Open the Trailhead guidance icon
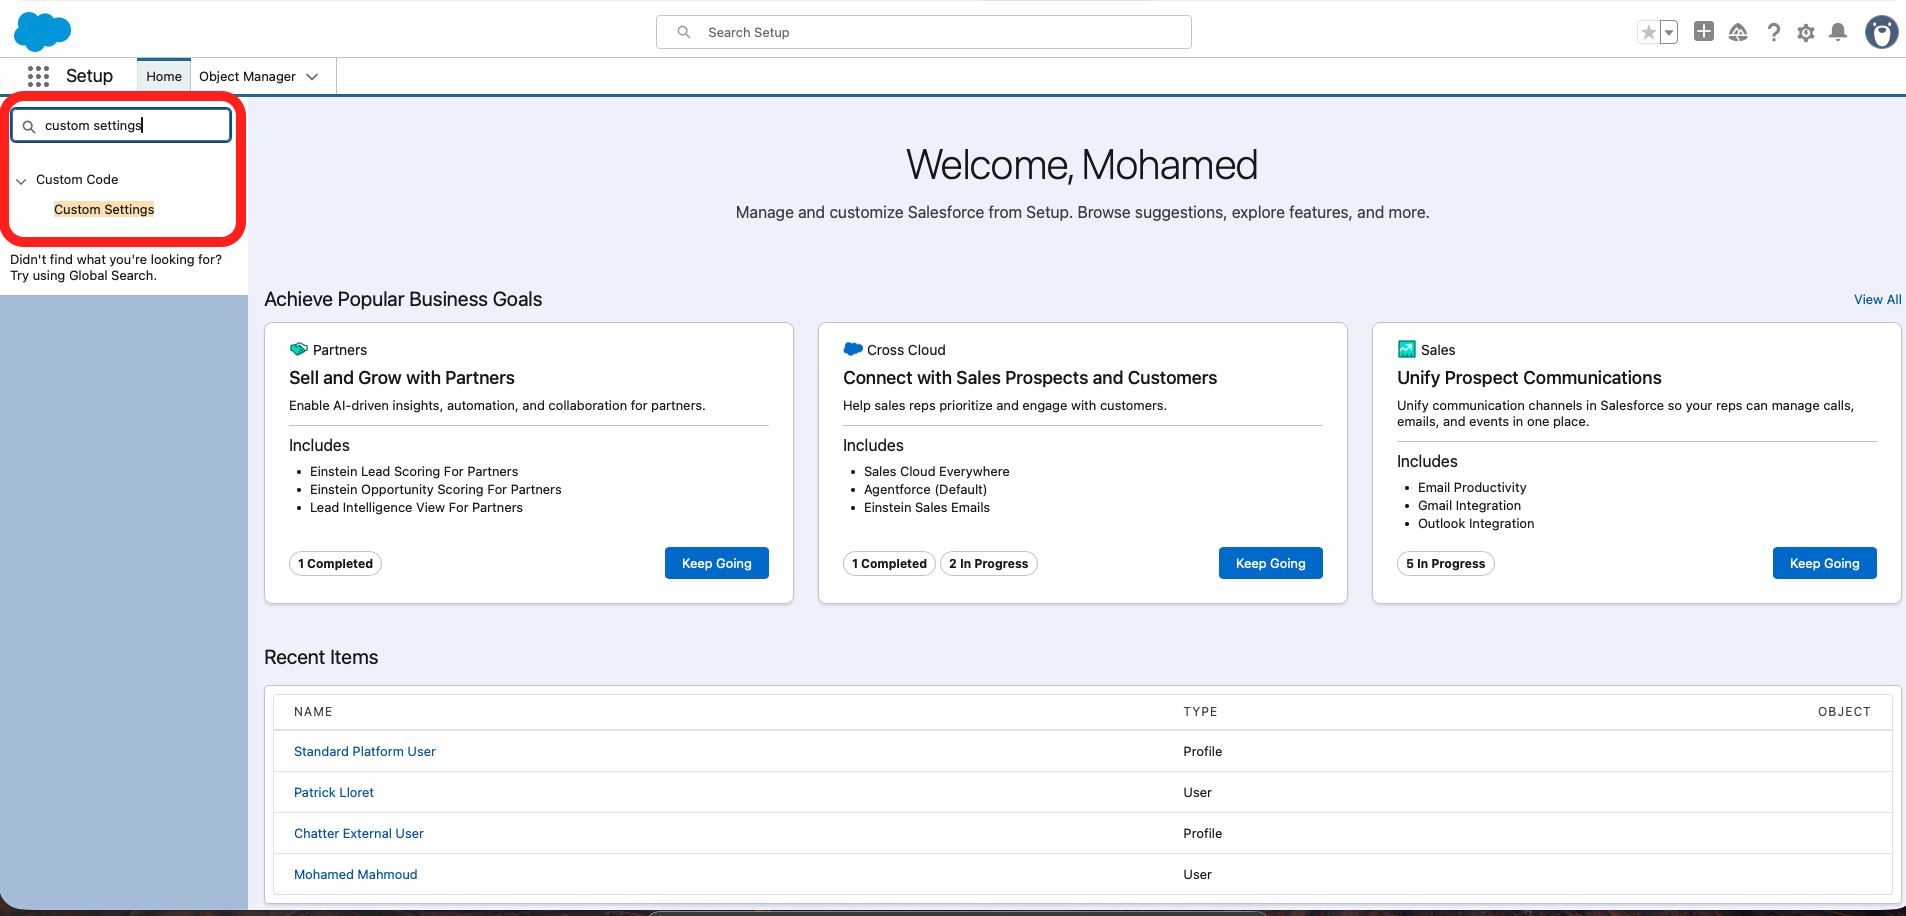Screen dimensions: 1906x916 tap(1738, 33)
